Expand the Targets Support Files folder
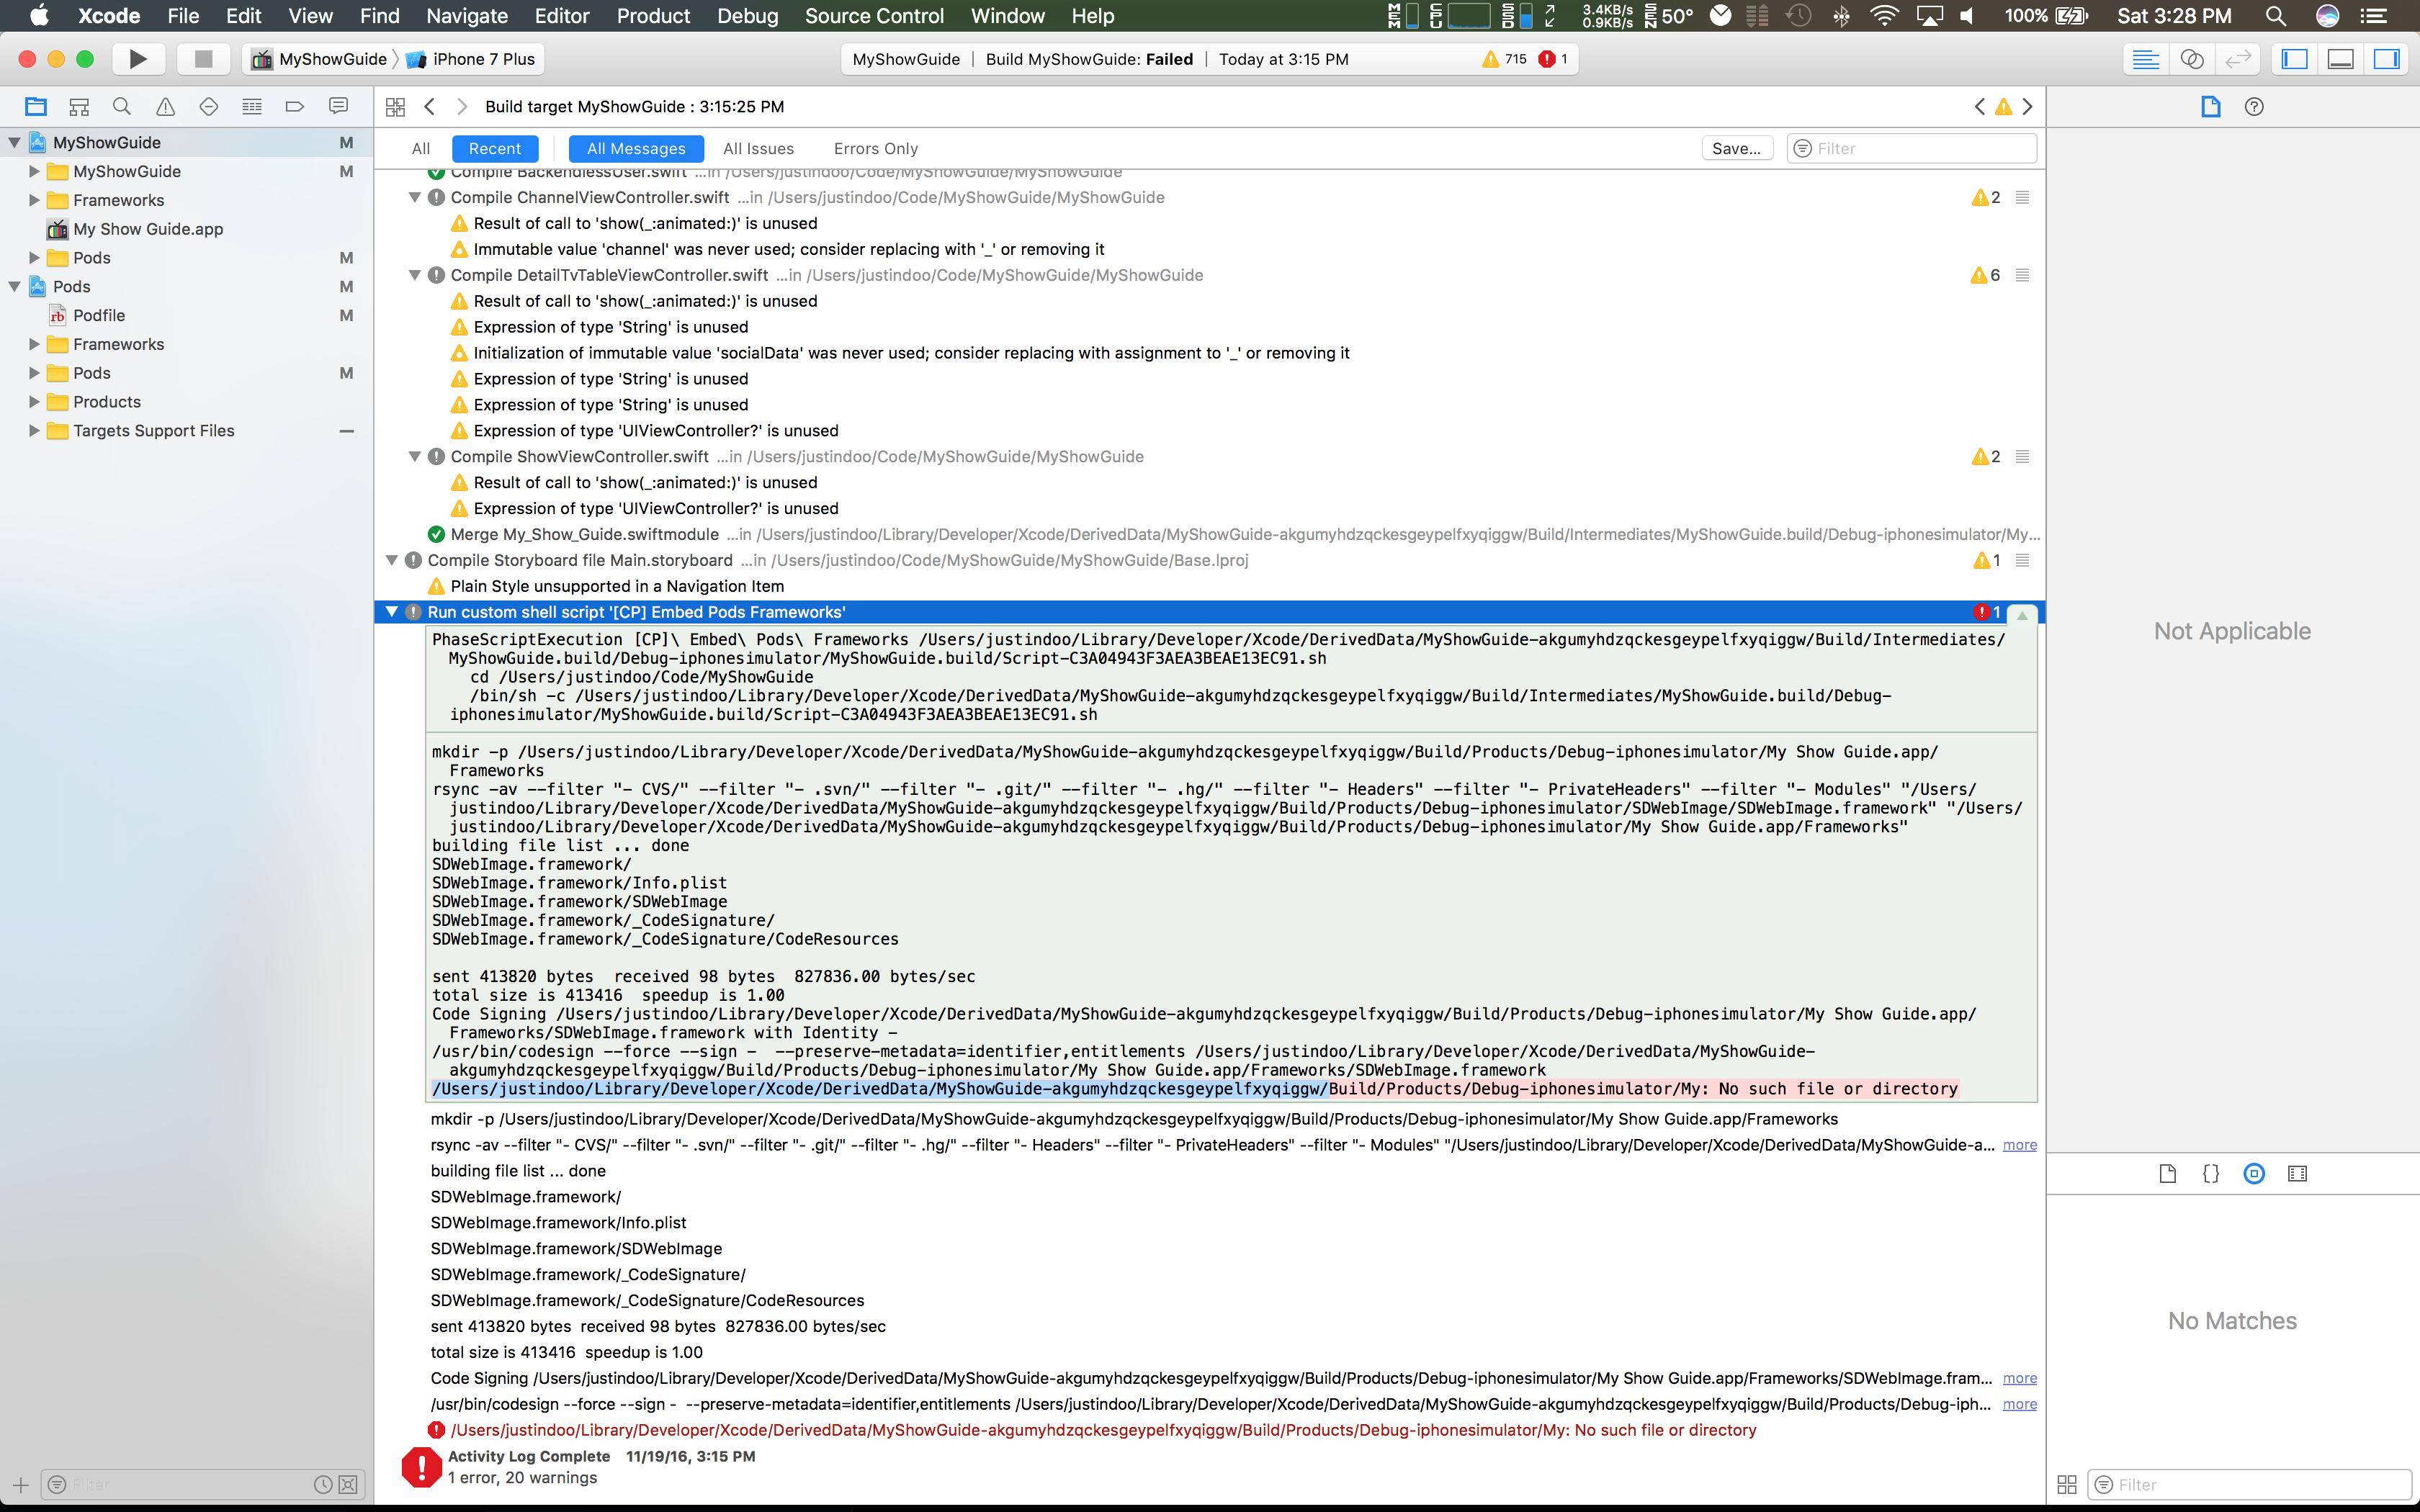This screenshot has width=2420, height=1512. tap(34, 430)
